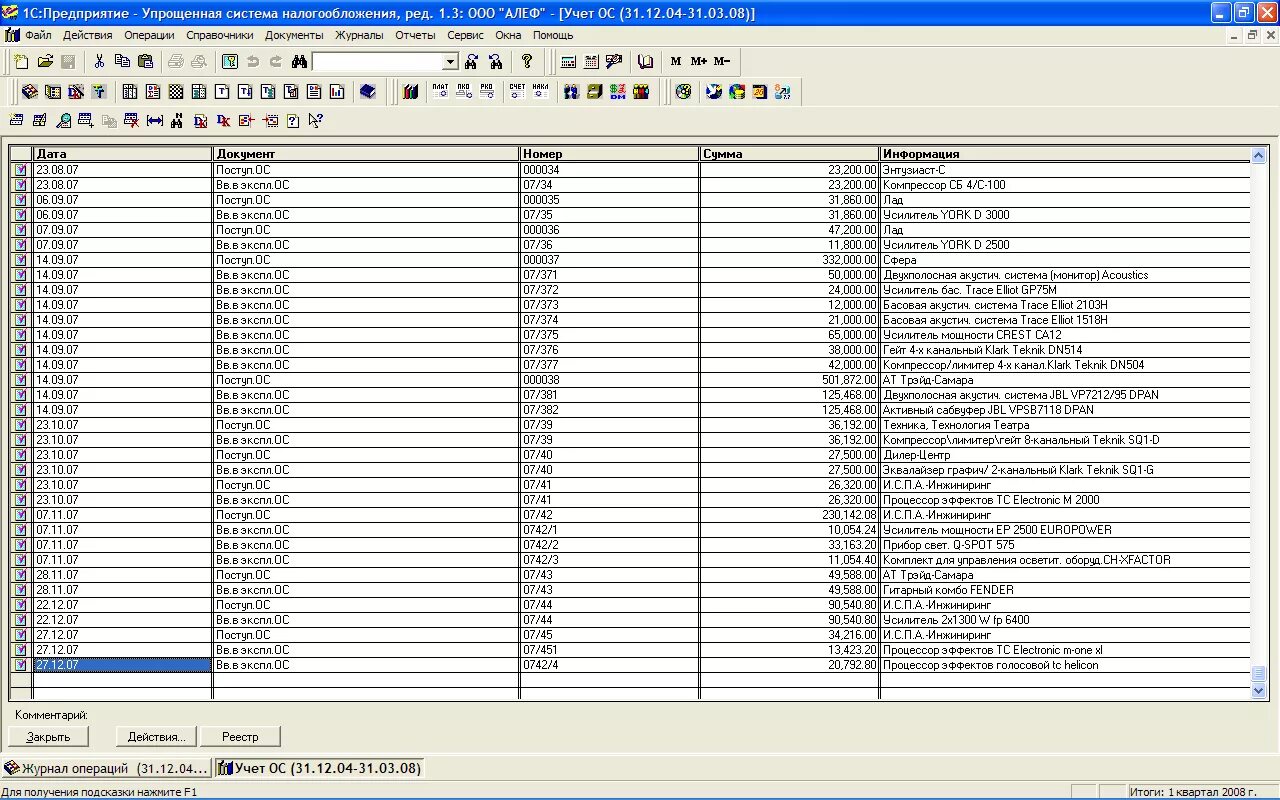The height and width of the screenshot is (800, 1280).
Task: Click the DM currency rates icon
Action: point(617,91)
